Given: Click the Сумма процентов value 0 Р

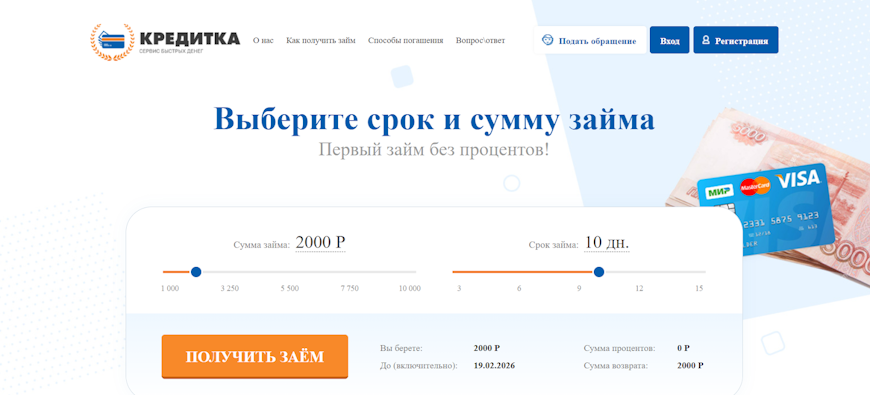Looking at the screenshot, I should 683,348.
